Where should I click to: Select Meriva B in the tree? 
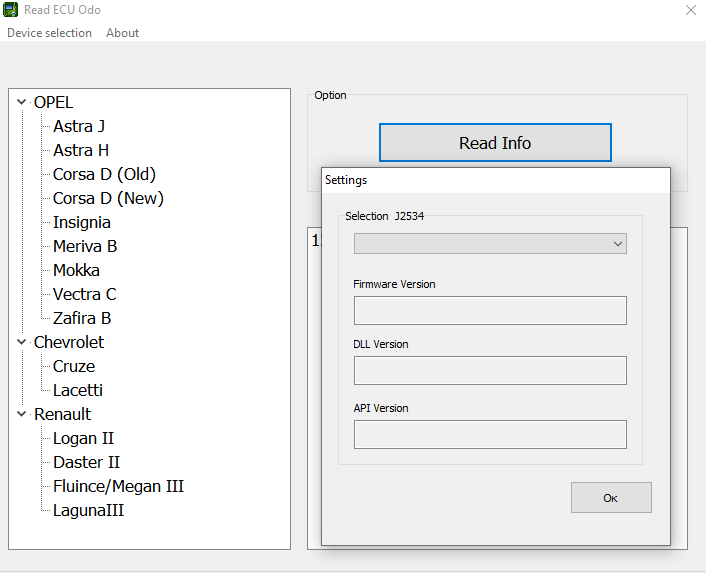[85, 246]
